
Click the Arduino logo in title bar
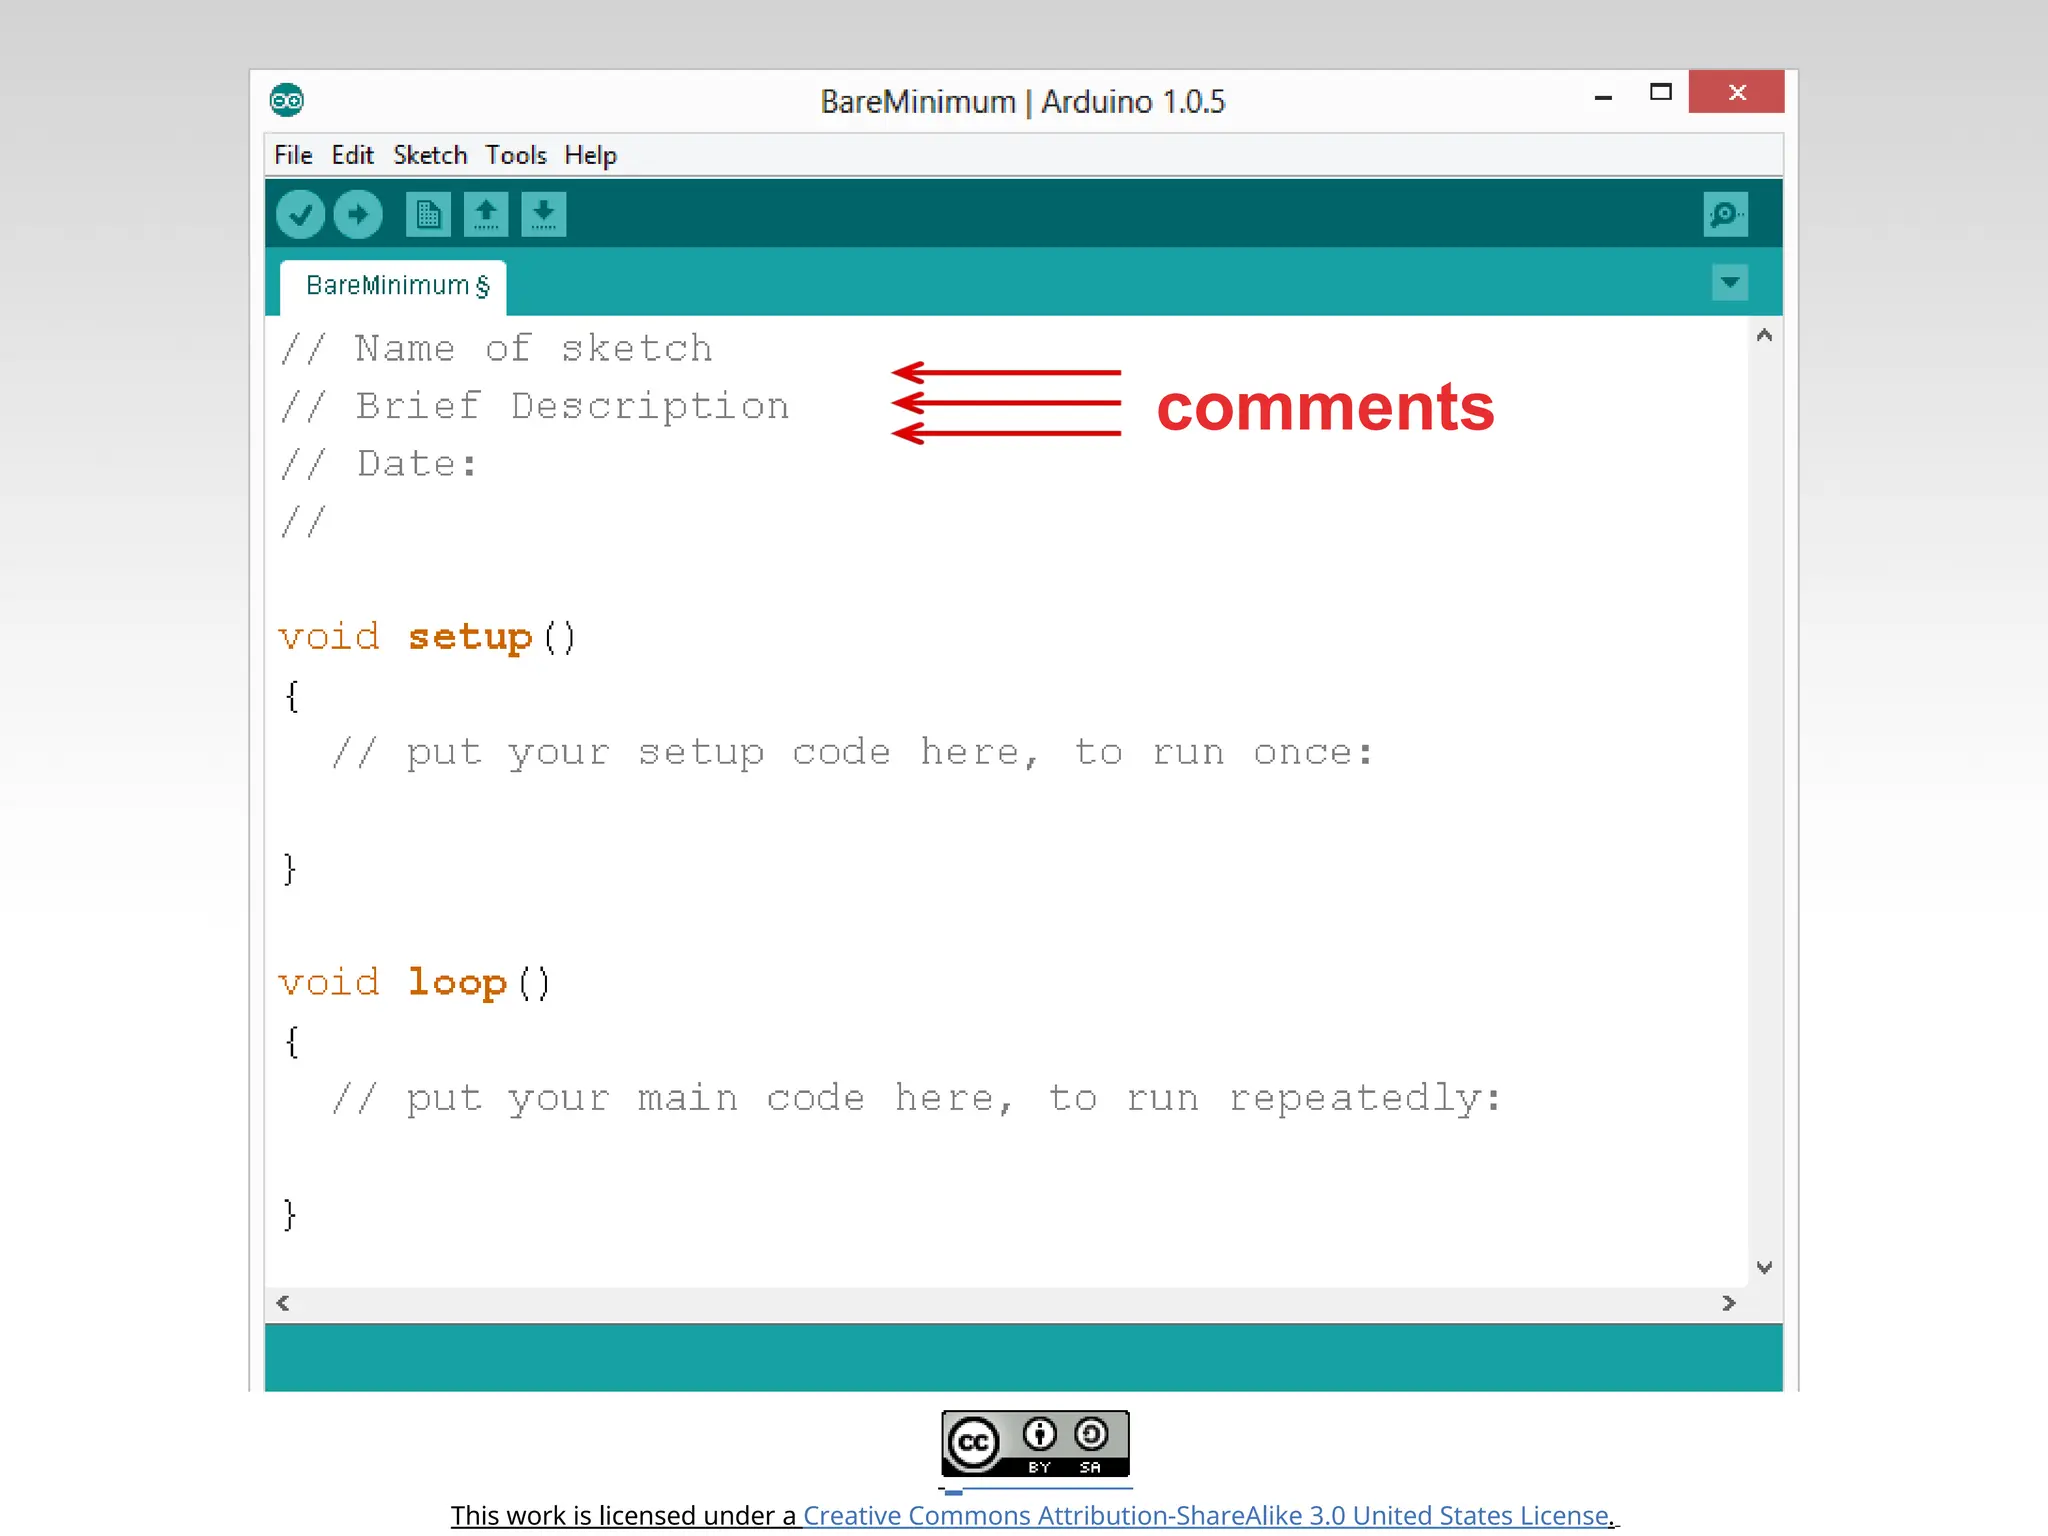pyautogui.click(x=287, y=100)
